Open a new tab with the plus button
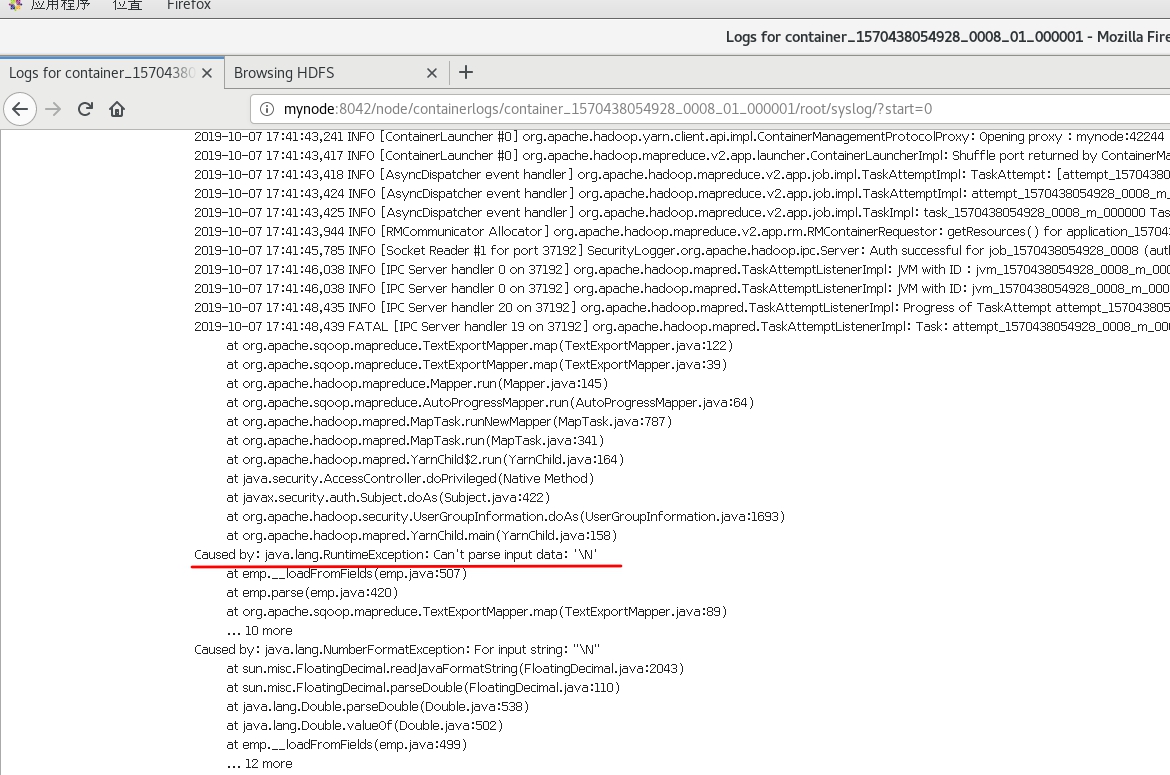 click(x=465, y=72)
